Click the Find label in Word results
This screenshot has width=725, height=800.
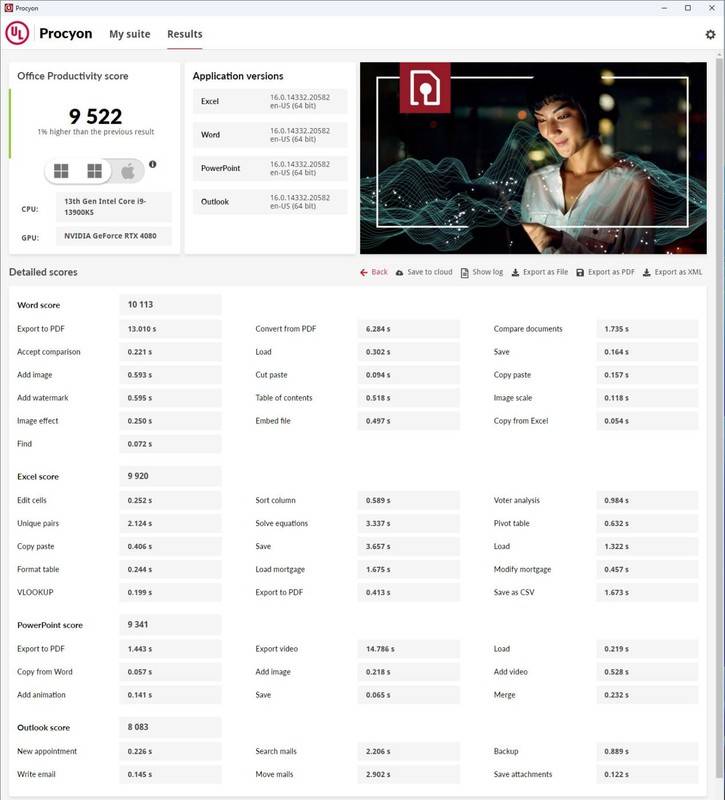pyautogui.click(x=24, y=444)
